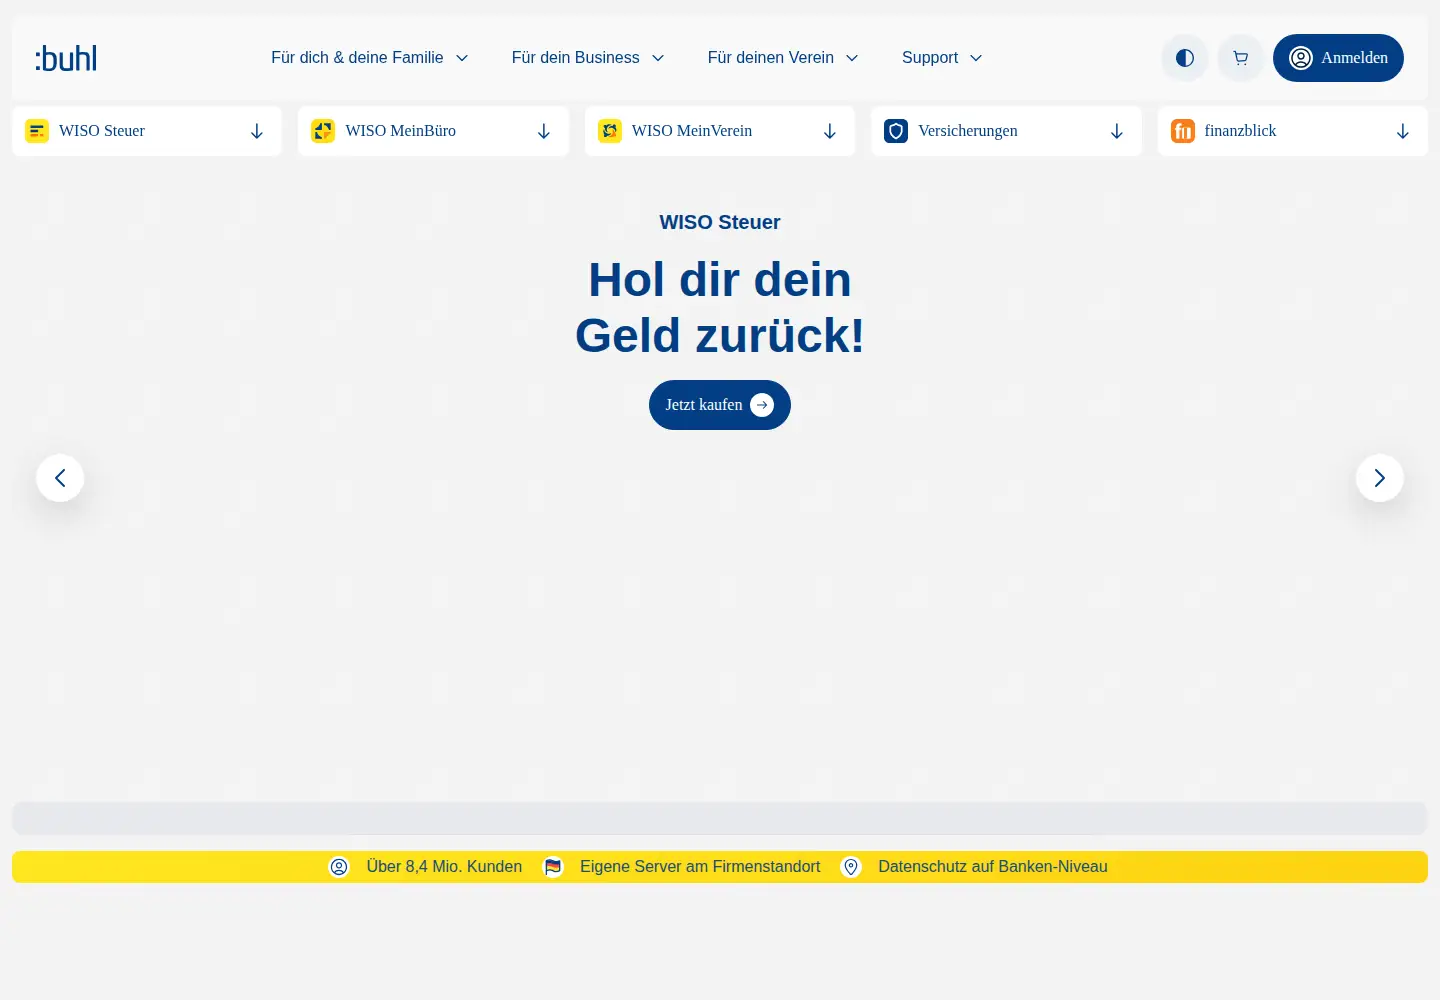Viewport: 1440px width, 1000px height.
Task: Expand the Support menu
Action: click(x=942, y=58)
